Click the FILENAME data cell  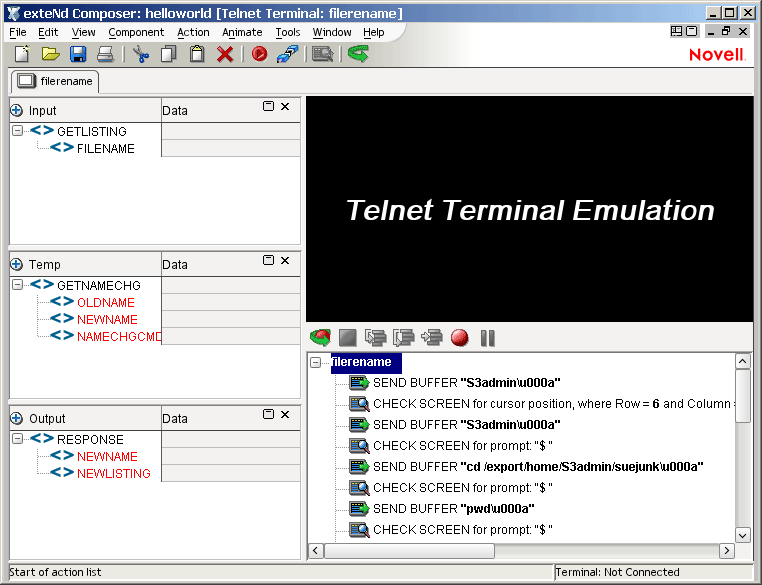click(x=231, y=148)
